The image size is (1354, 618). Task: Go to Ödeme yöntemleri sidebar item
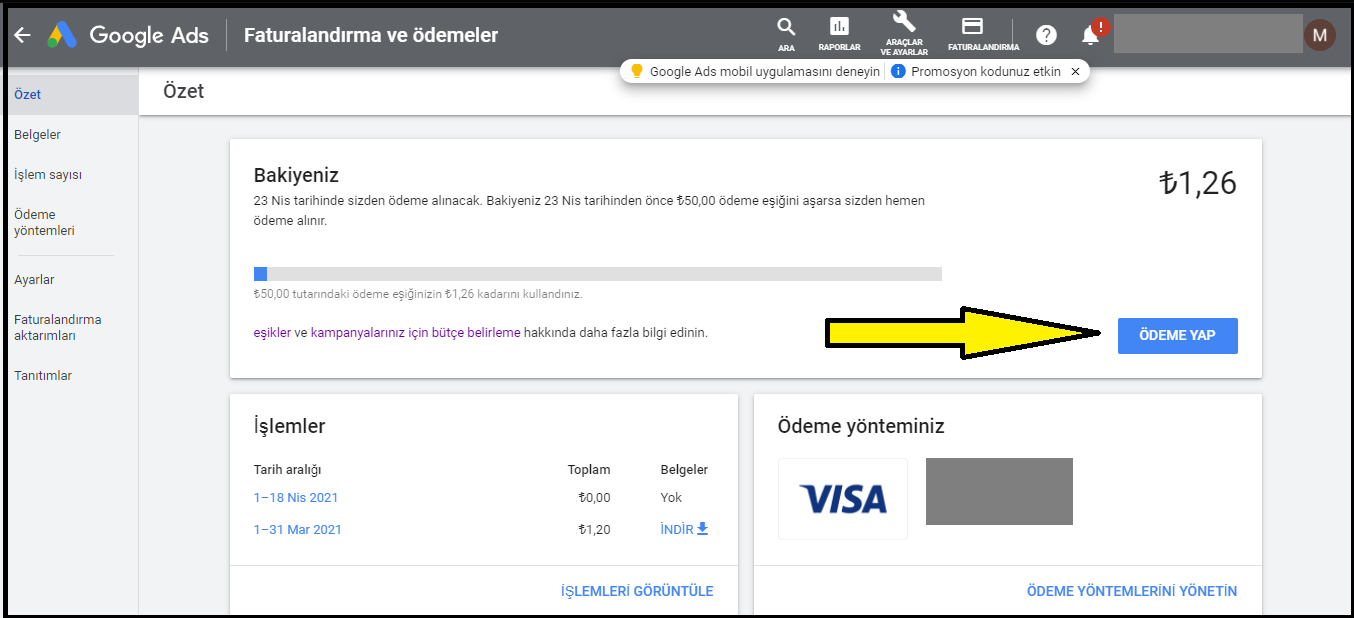tap(44, 222)
